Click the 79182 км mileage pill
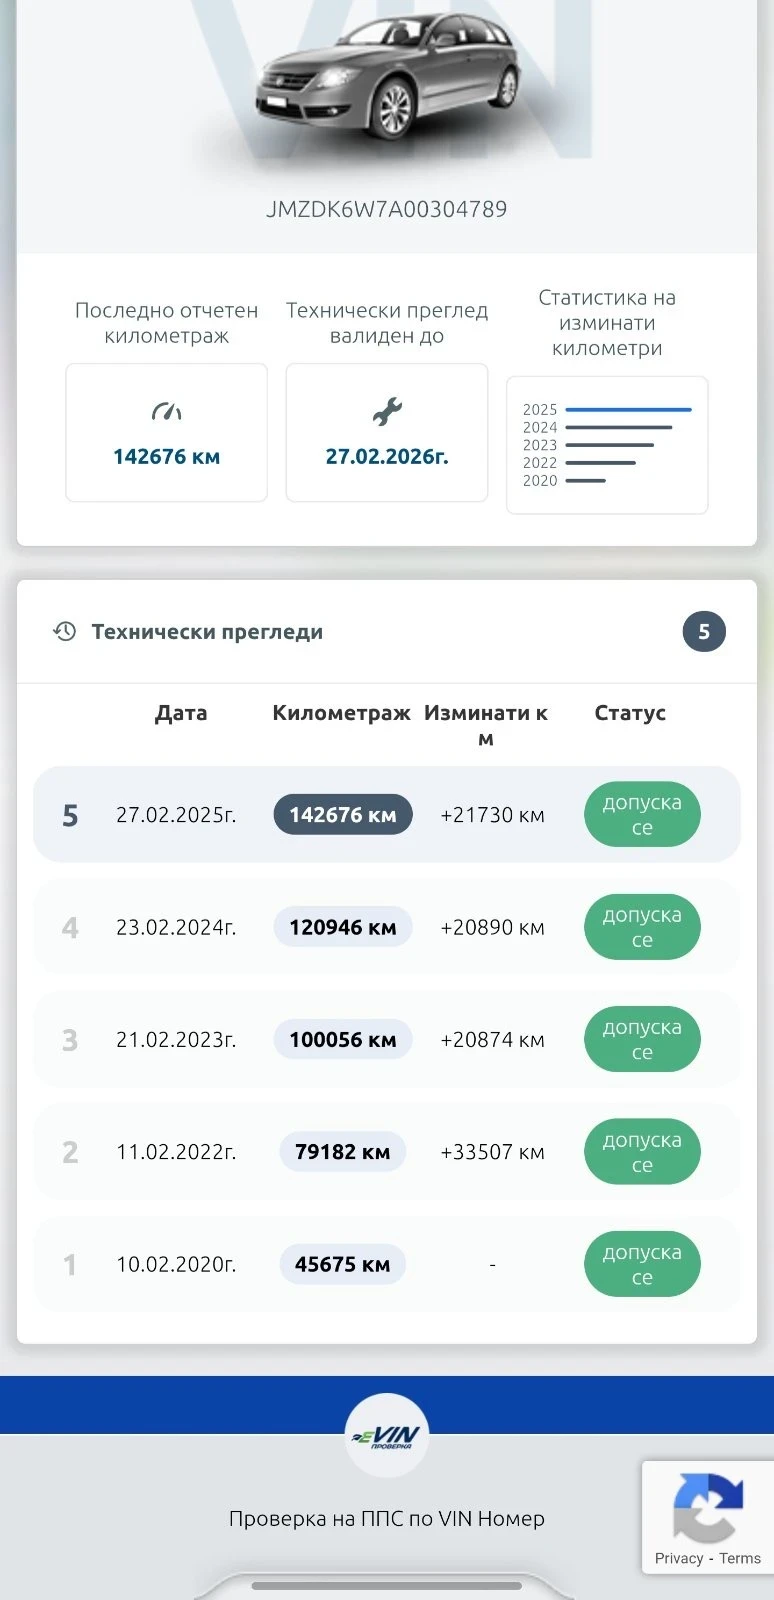The image size is (774, 1600). click(343, 1152)
